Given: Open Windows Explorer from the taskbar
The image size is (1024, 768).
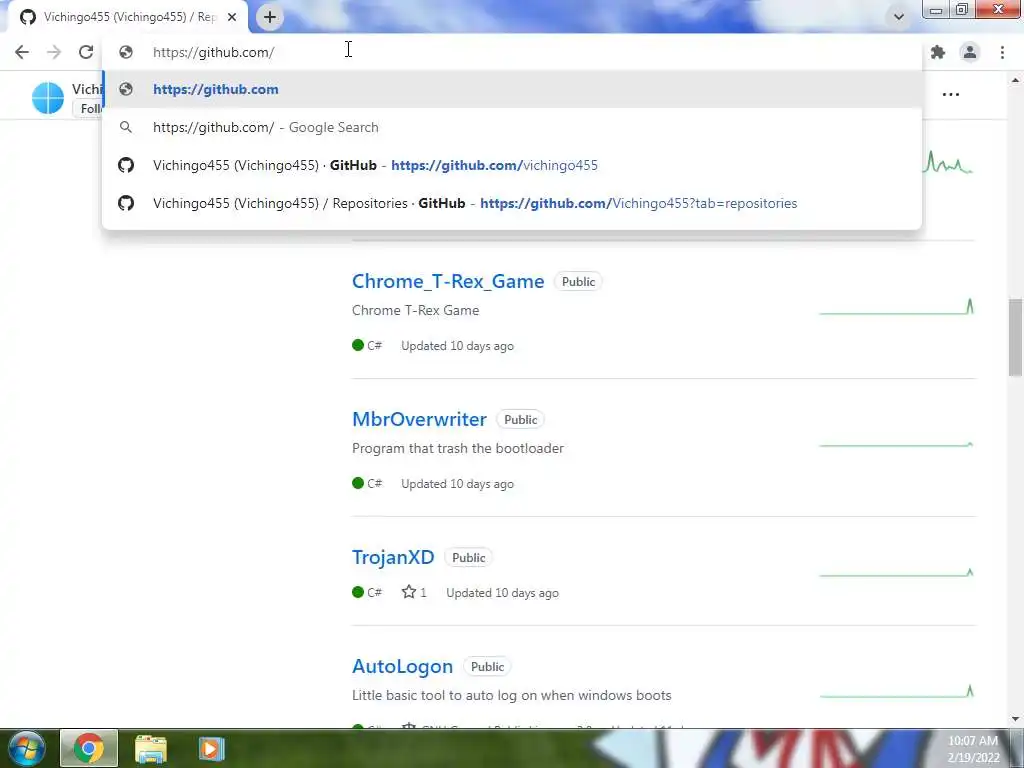Looking at the screenshot, I should click(151, 748).
